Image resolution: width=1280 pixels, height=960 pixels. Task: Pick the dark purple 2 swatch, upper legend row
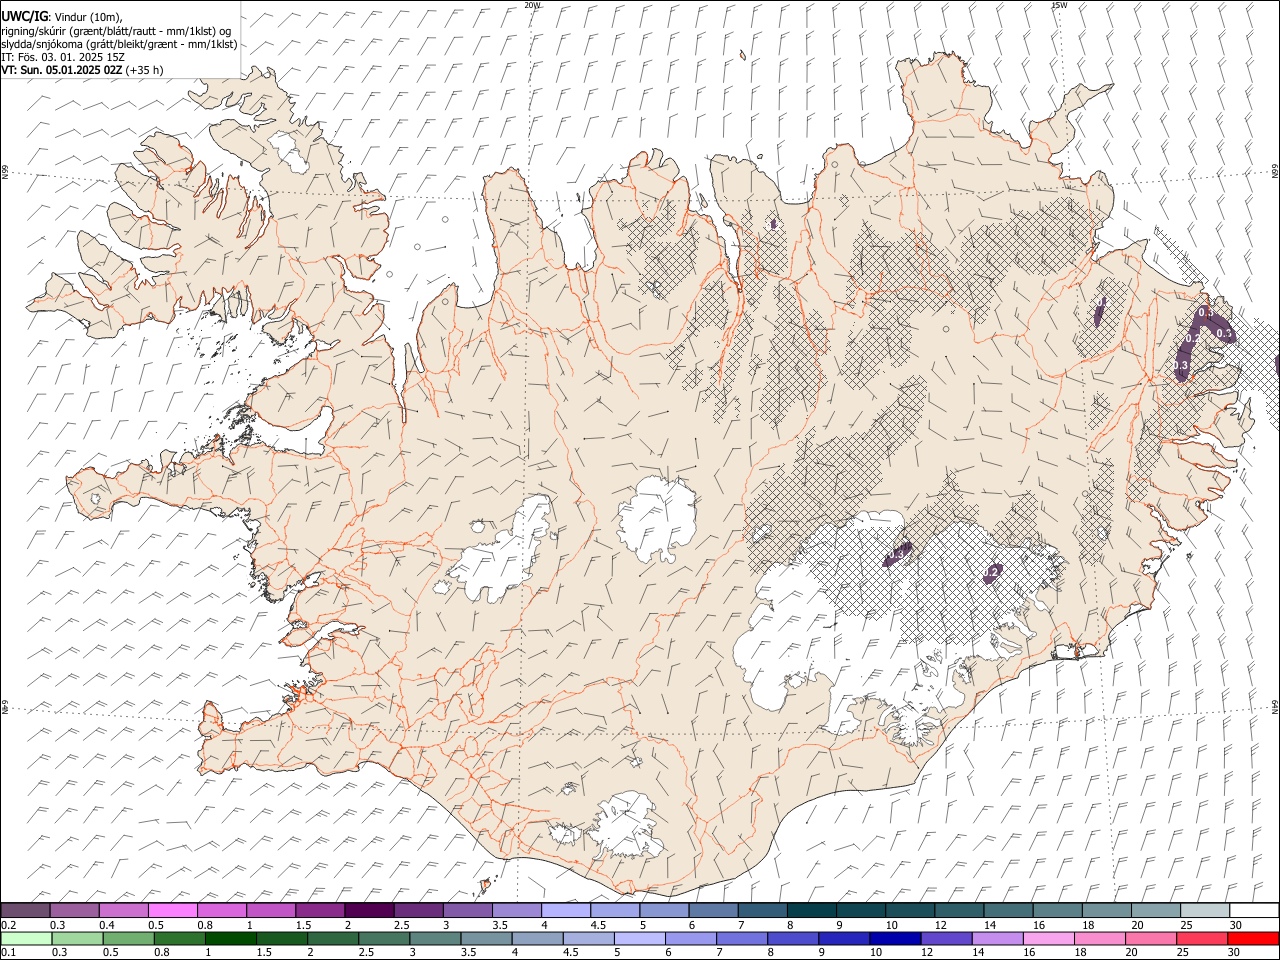(369, 911)
